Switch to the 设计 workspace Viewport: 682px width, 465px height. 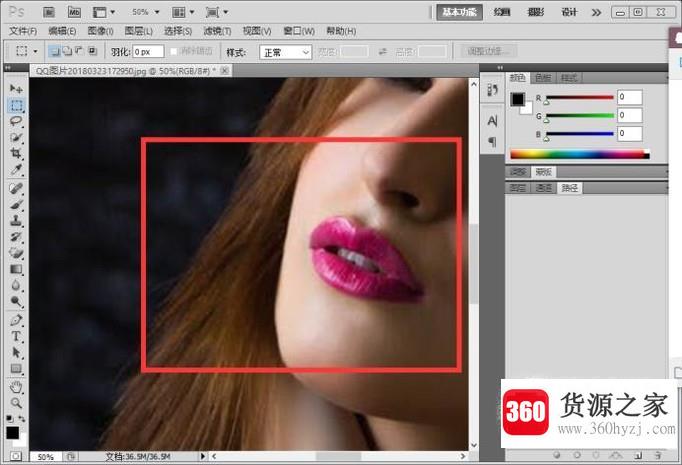click(569, 12)
